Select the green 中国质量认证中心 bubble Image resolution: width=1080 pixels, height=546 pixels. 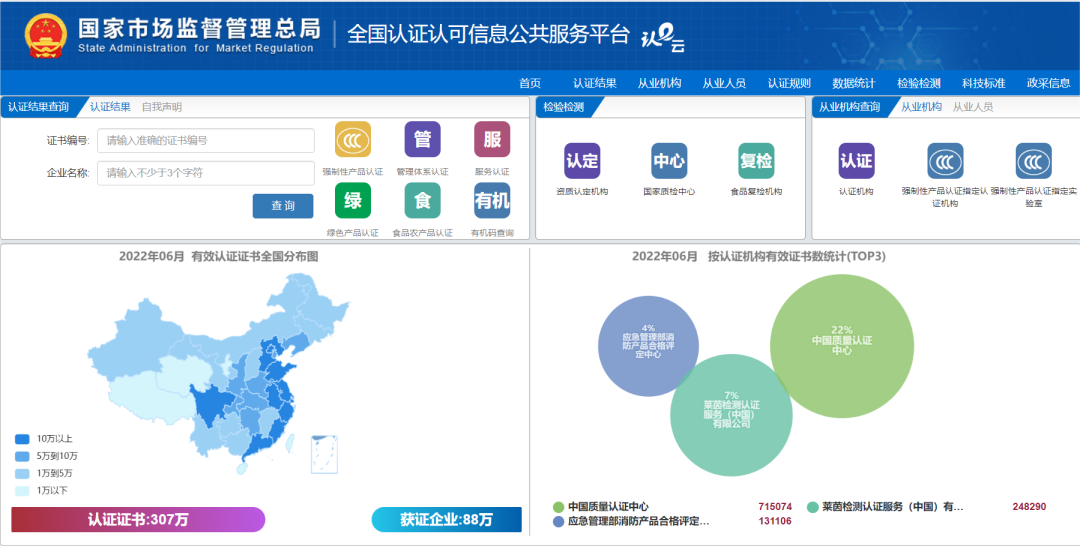[x=841, y=347]
